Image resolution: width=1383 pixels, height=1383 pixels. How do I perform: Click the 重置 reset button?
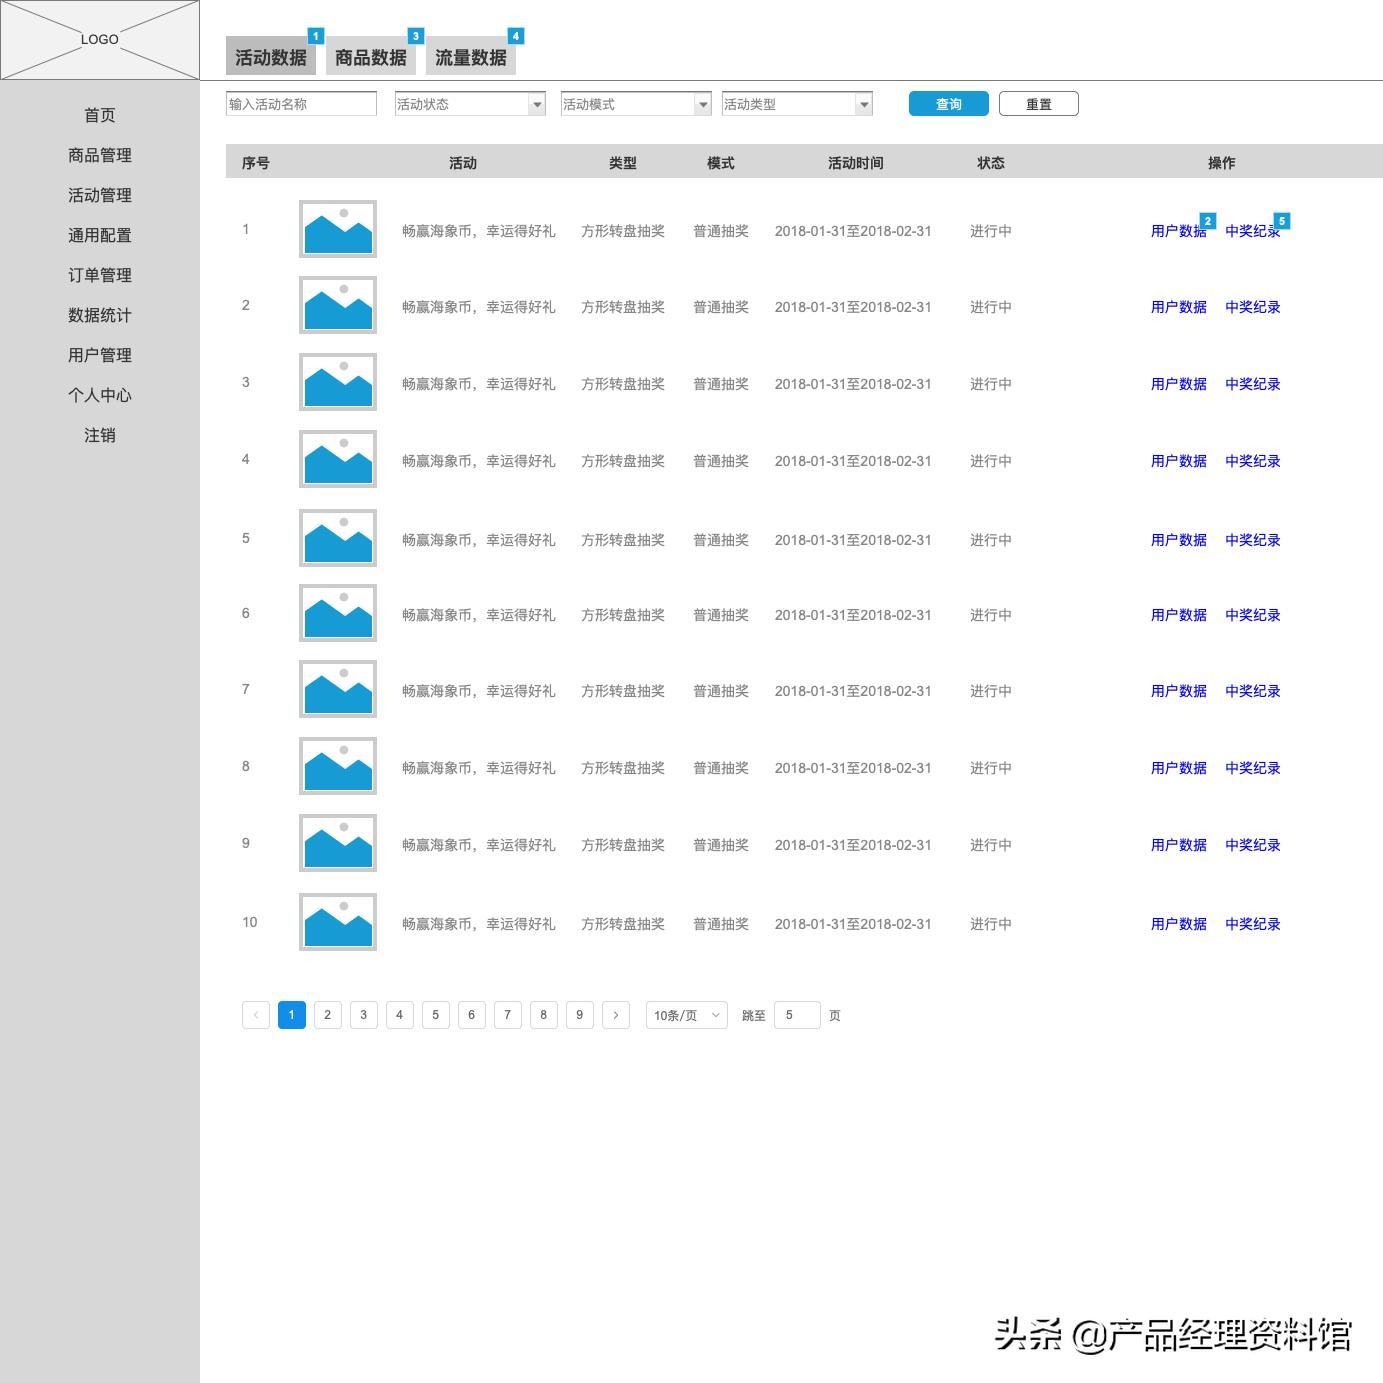pos(1038,103)
